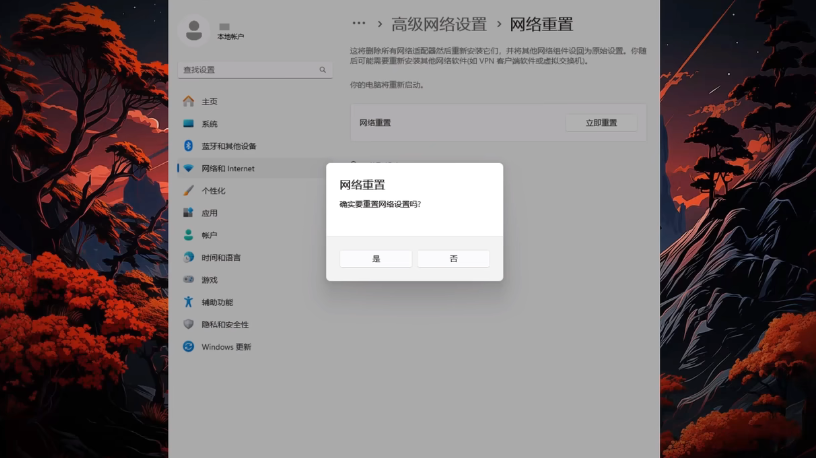This screenshot has height=458, width=816.
Task: Open the 系统 settings icon
Action: 188,124
